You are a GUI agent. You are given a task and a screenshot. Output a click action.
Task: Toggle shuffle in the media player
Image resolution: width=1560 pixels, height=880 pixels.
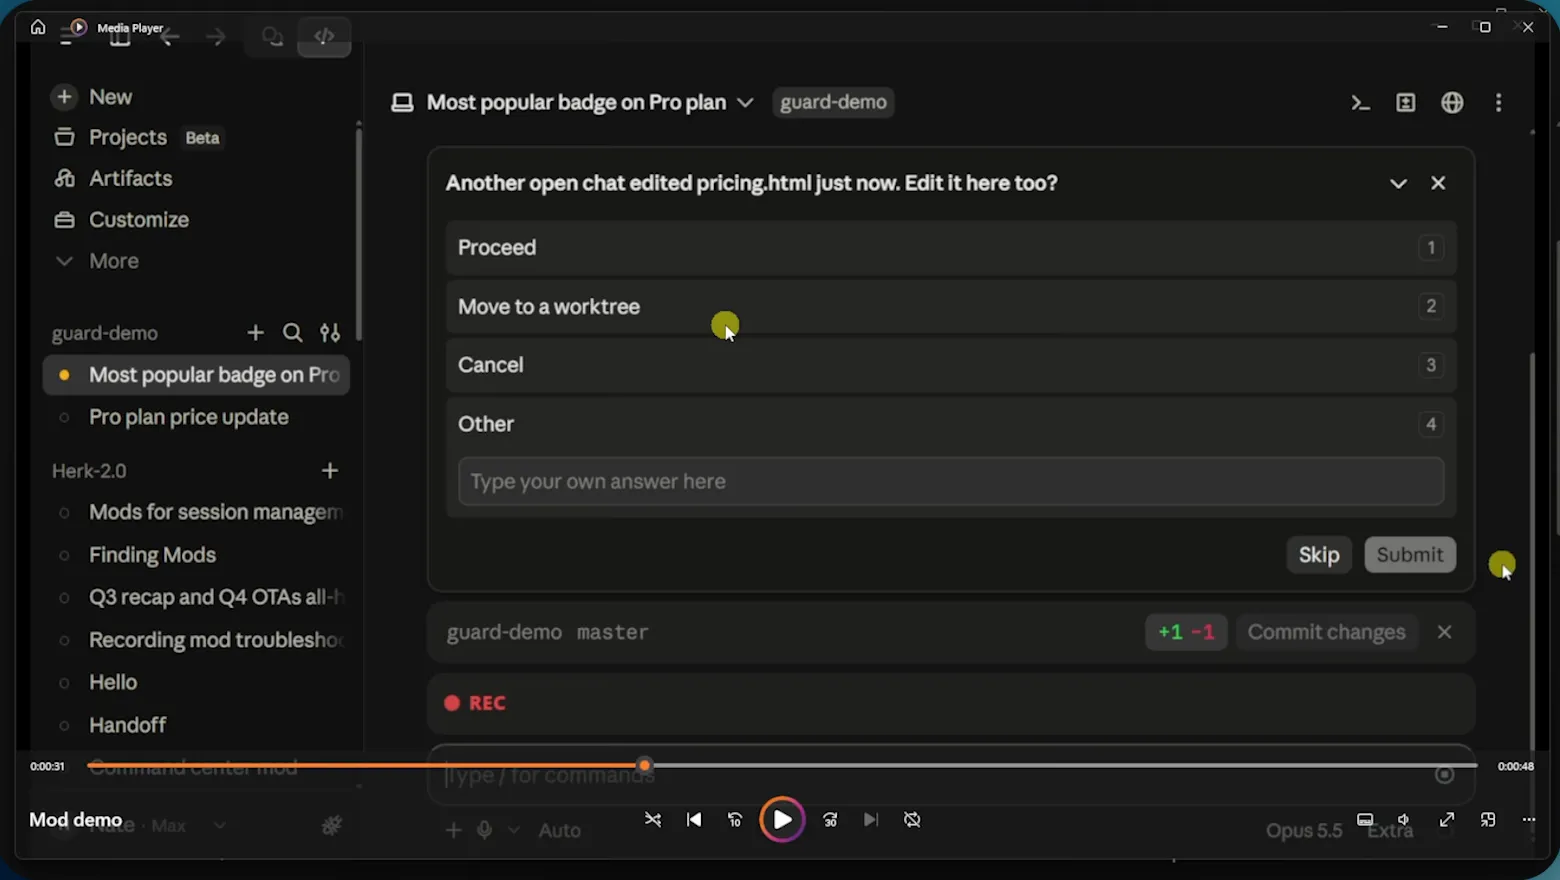click(x=653, y=820)
